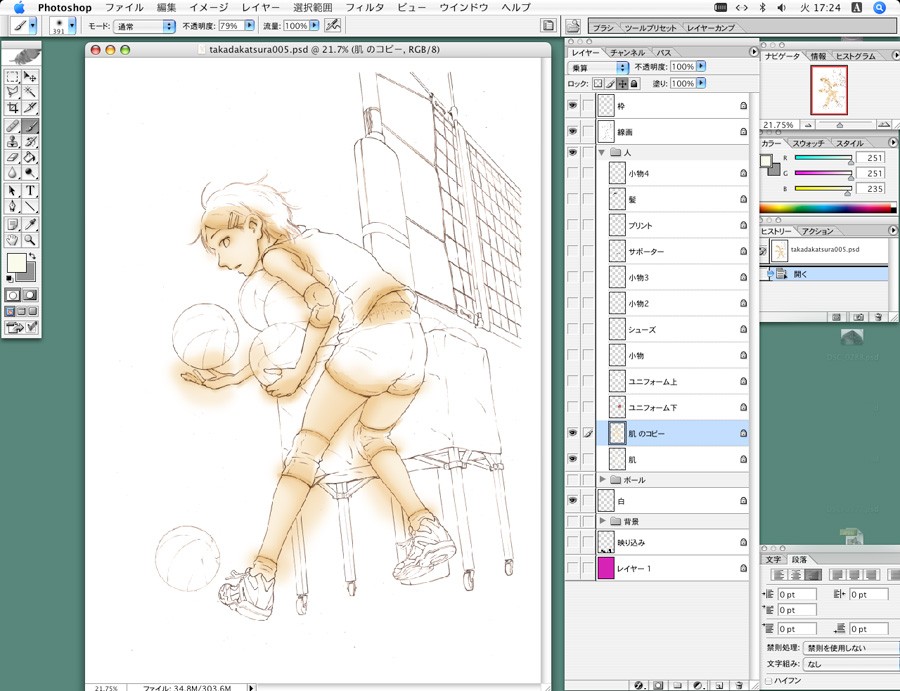This screenshot has width=900, height=691.
Task: Hide the 白 layer
Action: [572, 500]
